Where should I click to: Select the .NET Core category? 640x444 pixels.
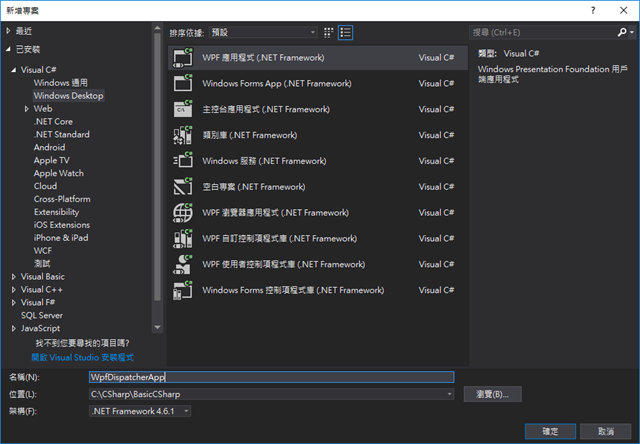pos(53,122)
